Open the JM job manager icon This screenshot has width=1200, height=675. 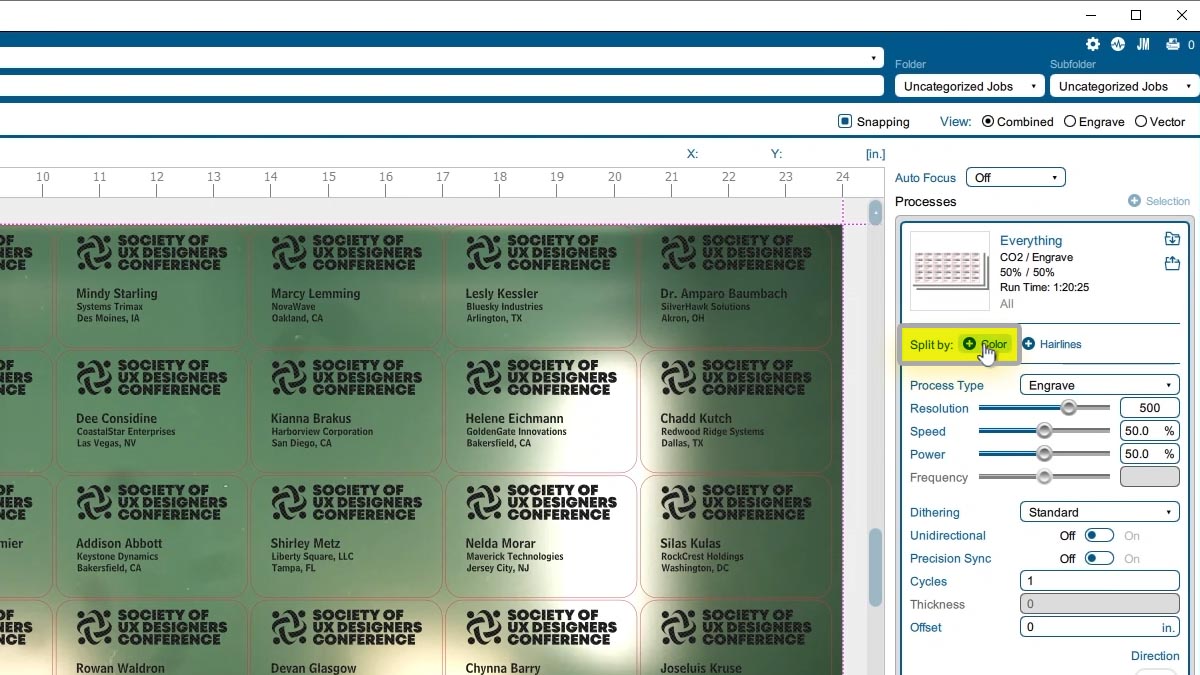click(x=1143, y=45)
